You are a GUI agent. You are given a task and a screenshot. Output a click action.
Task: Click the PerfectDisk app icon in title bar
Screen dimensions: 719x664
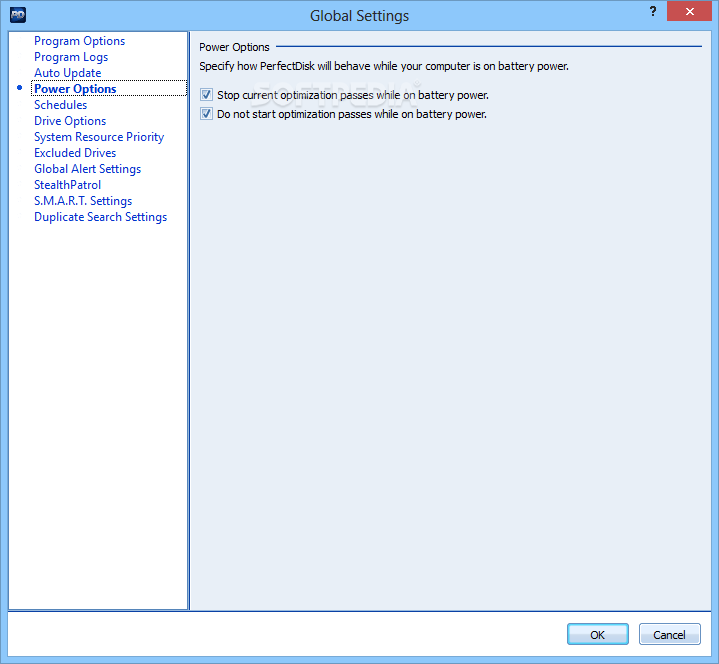[x=17, y=15]
